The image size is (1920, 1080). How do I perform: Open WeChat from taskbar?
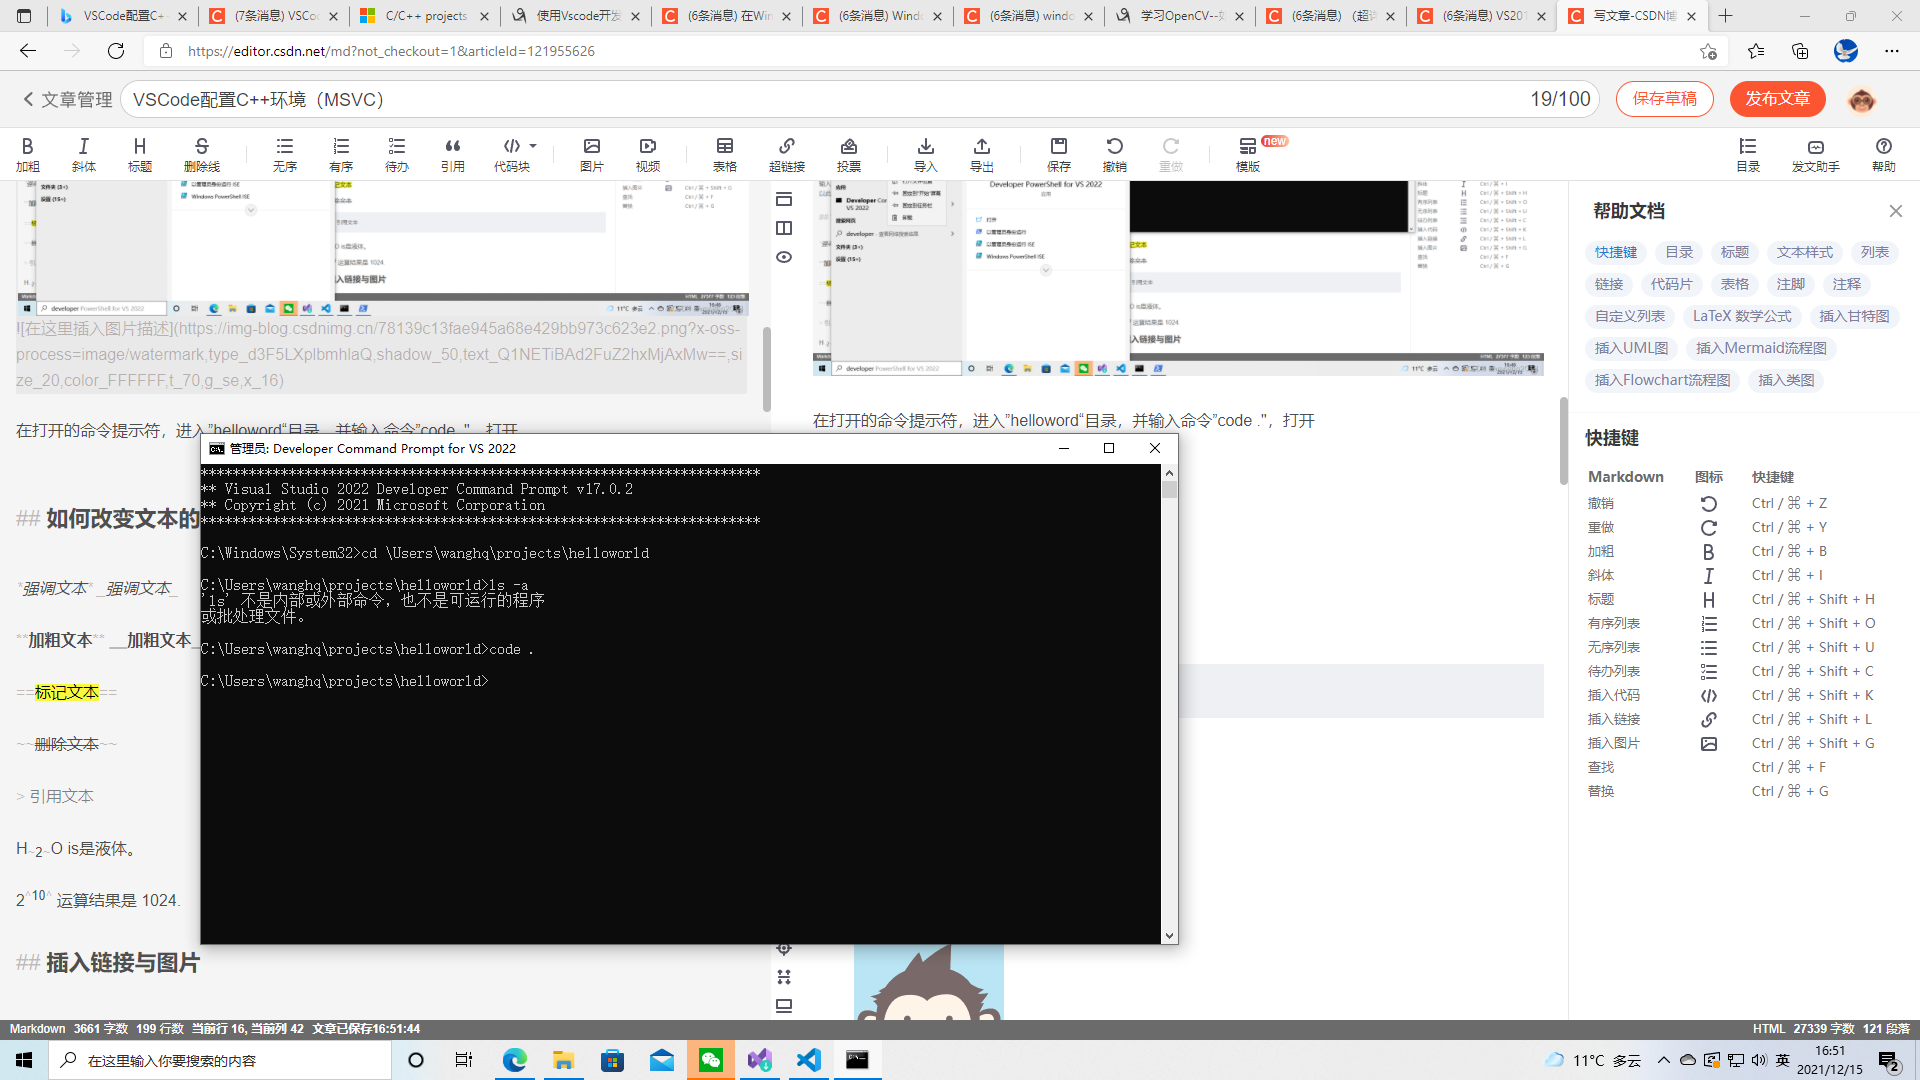pos(711,1060)
